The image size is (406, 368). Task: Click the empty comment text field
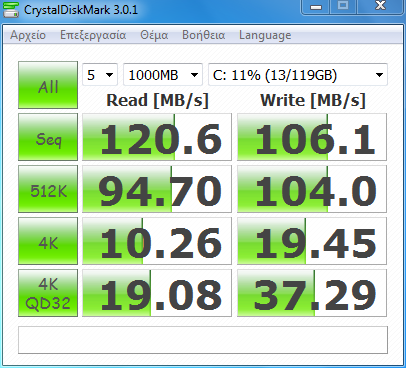tap(203, 340)
